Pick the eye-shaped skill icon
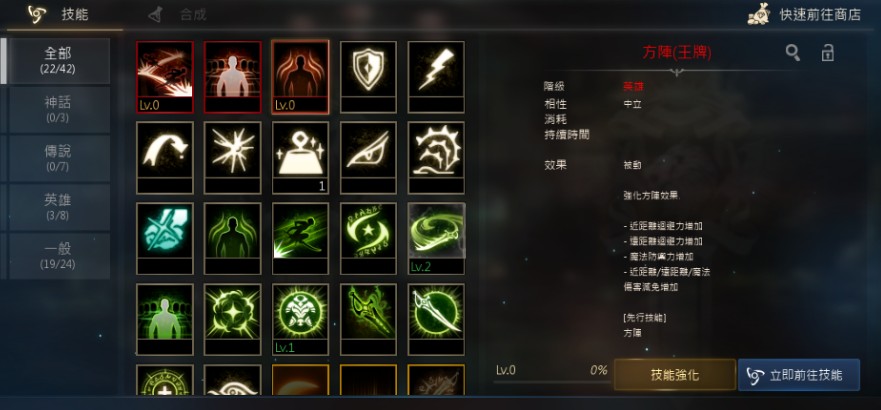Viewport: 881px width, 410px height. [x=368, y=158]
